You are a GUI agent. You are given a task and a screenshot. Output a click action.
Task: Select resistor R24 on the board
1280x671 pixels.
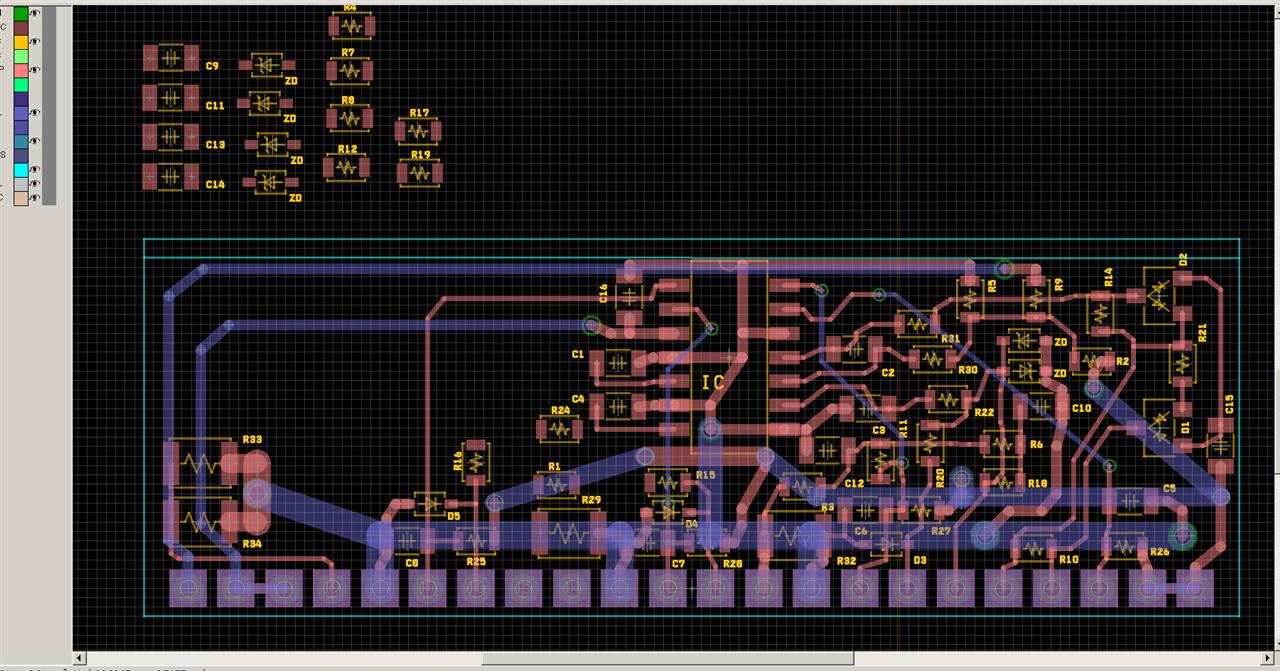[560, 429]
